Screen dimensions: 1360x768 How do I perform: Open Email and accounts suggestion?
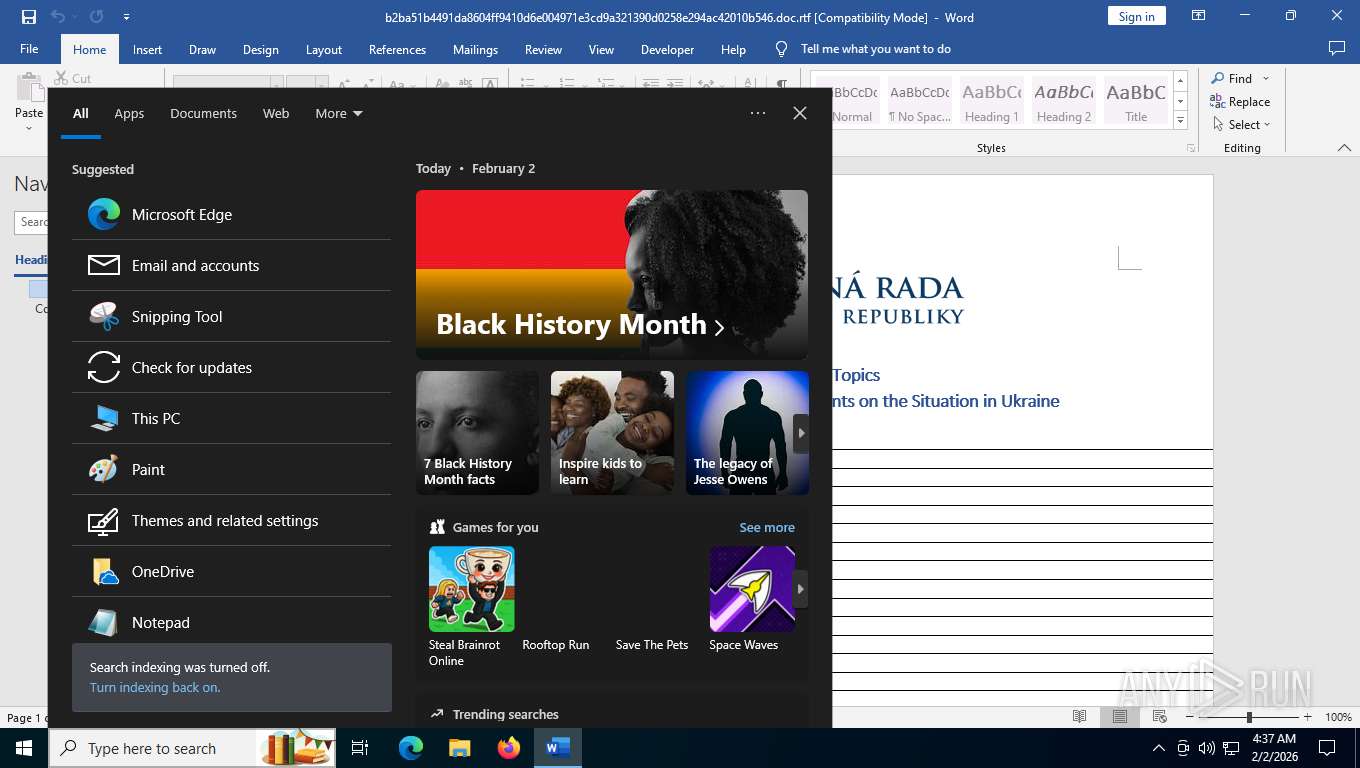coord(231,265)
